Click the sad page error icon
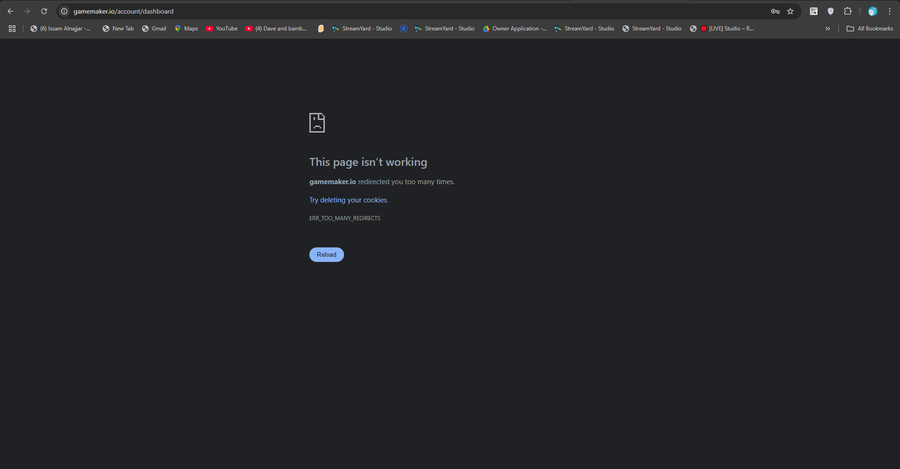 click(x=317, y=122)
